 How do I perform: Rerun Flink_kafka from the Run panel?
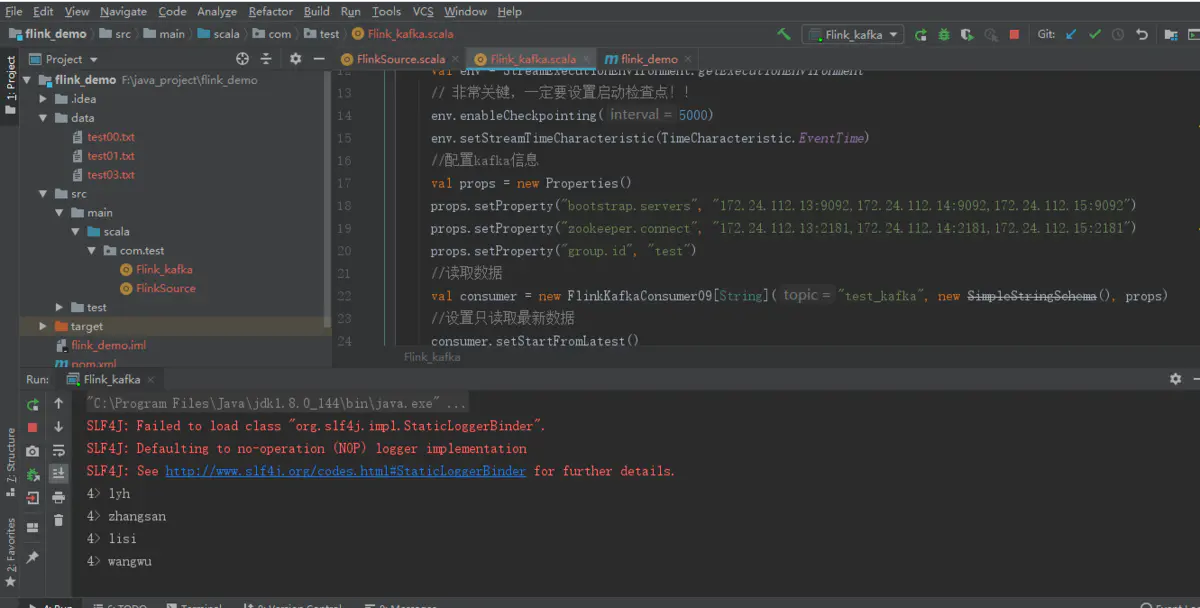[x=33, y=404]
